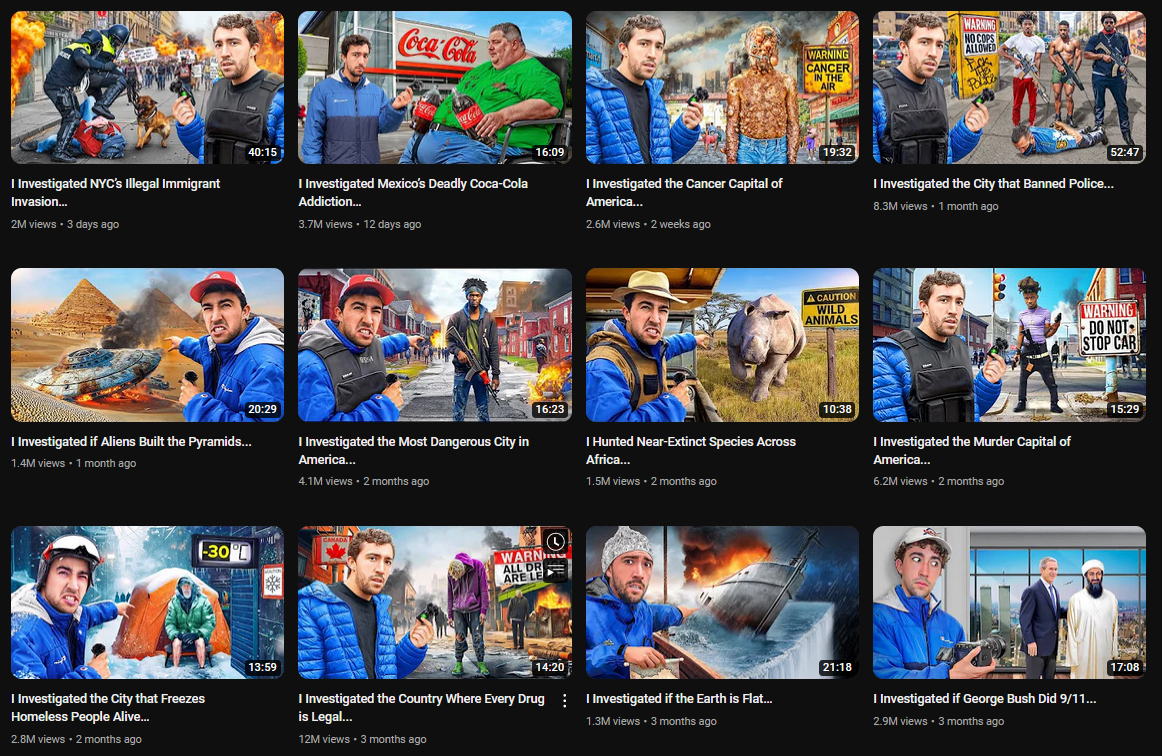
Task: Click the 16:23 duration badge
Action: point(550,409)
